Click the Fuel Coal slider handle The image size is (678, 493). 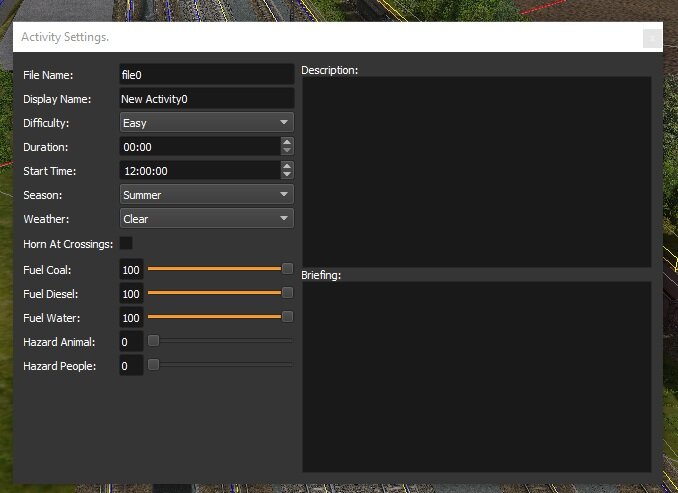[x=288, y=269]
